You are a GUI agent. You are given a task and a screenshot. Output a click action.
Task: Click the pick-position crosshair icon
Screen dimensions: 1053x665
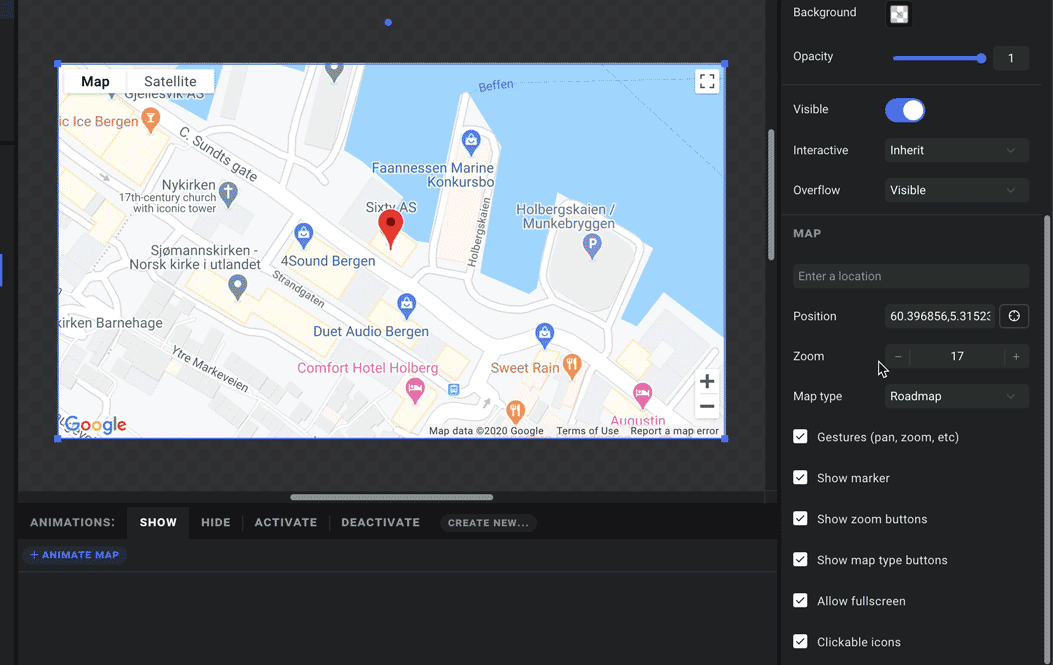[1014, 316]
